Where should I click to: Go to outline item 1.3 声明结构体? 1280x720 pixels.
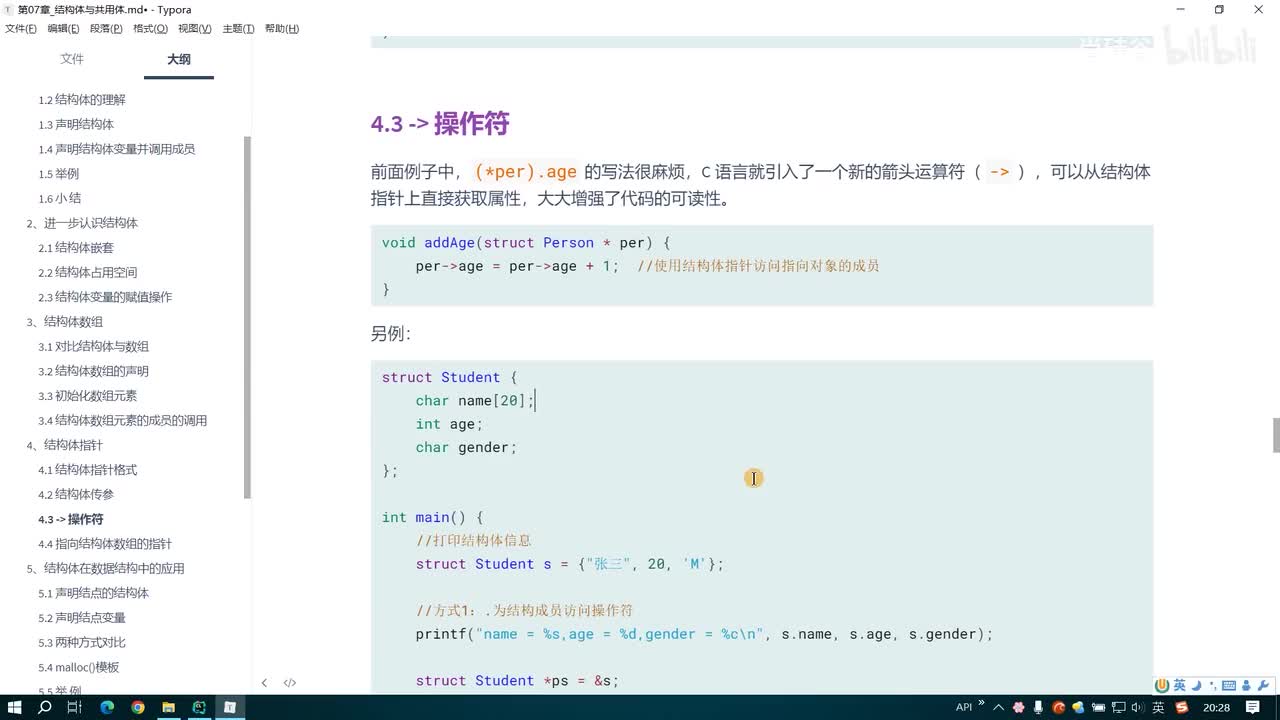point(76,124)
